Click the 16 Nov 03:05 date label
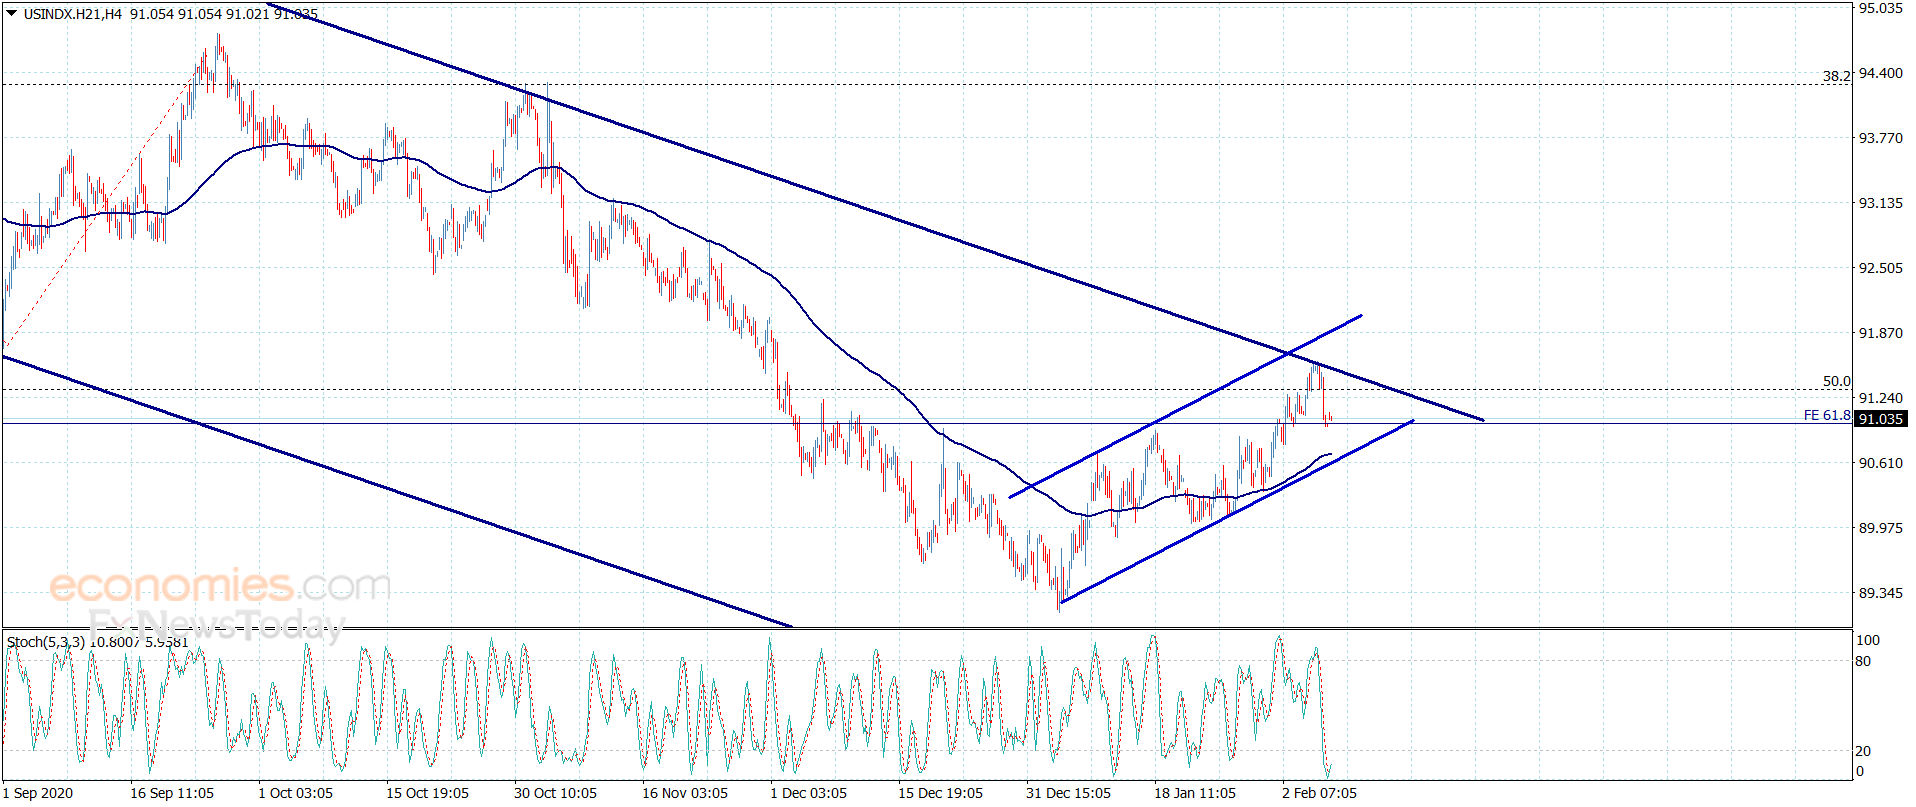Image resolution: width=1916 pixels, height=807 pixels. 685,793
